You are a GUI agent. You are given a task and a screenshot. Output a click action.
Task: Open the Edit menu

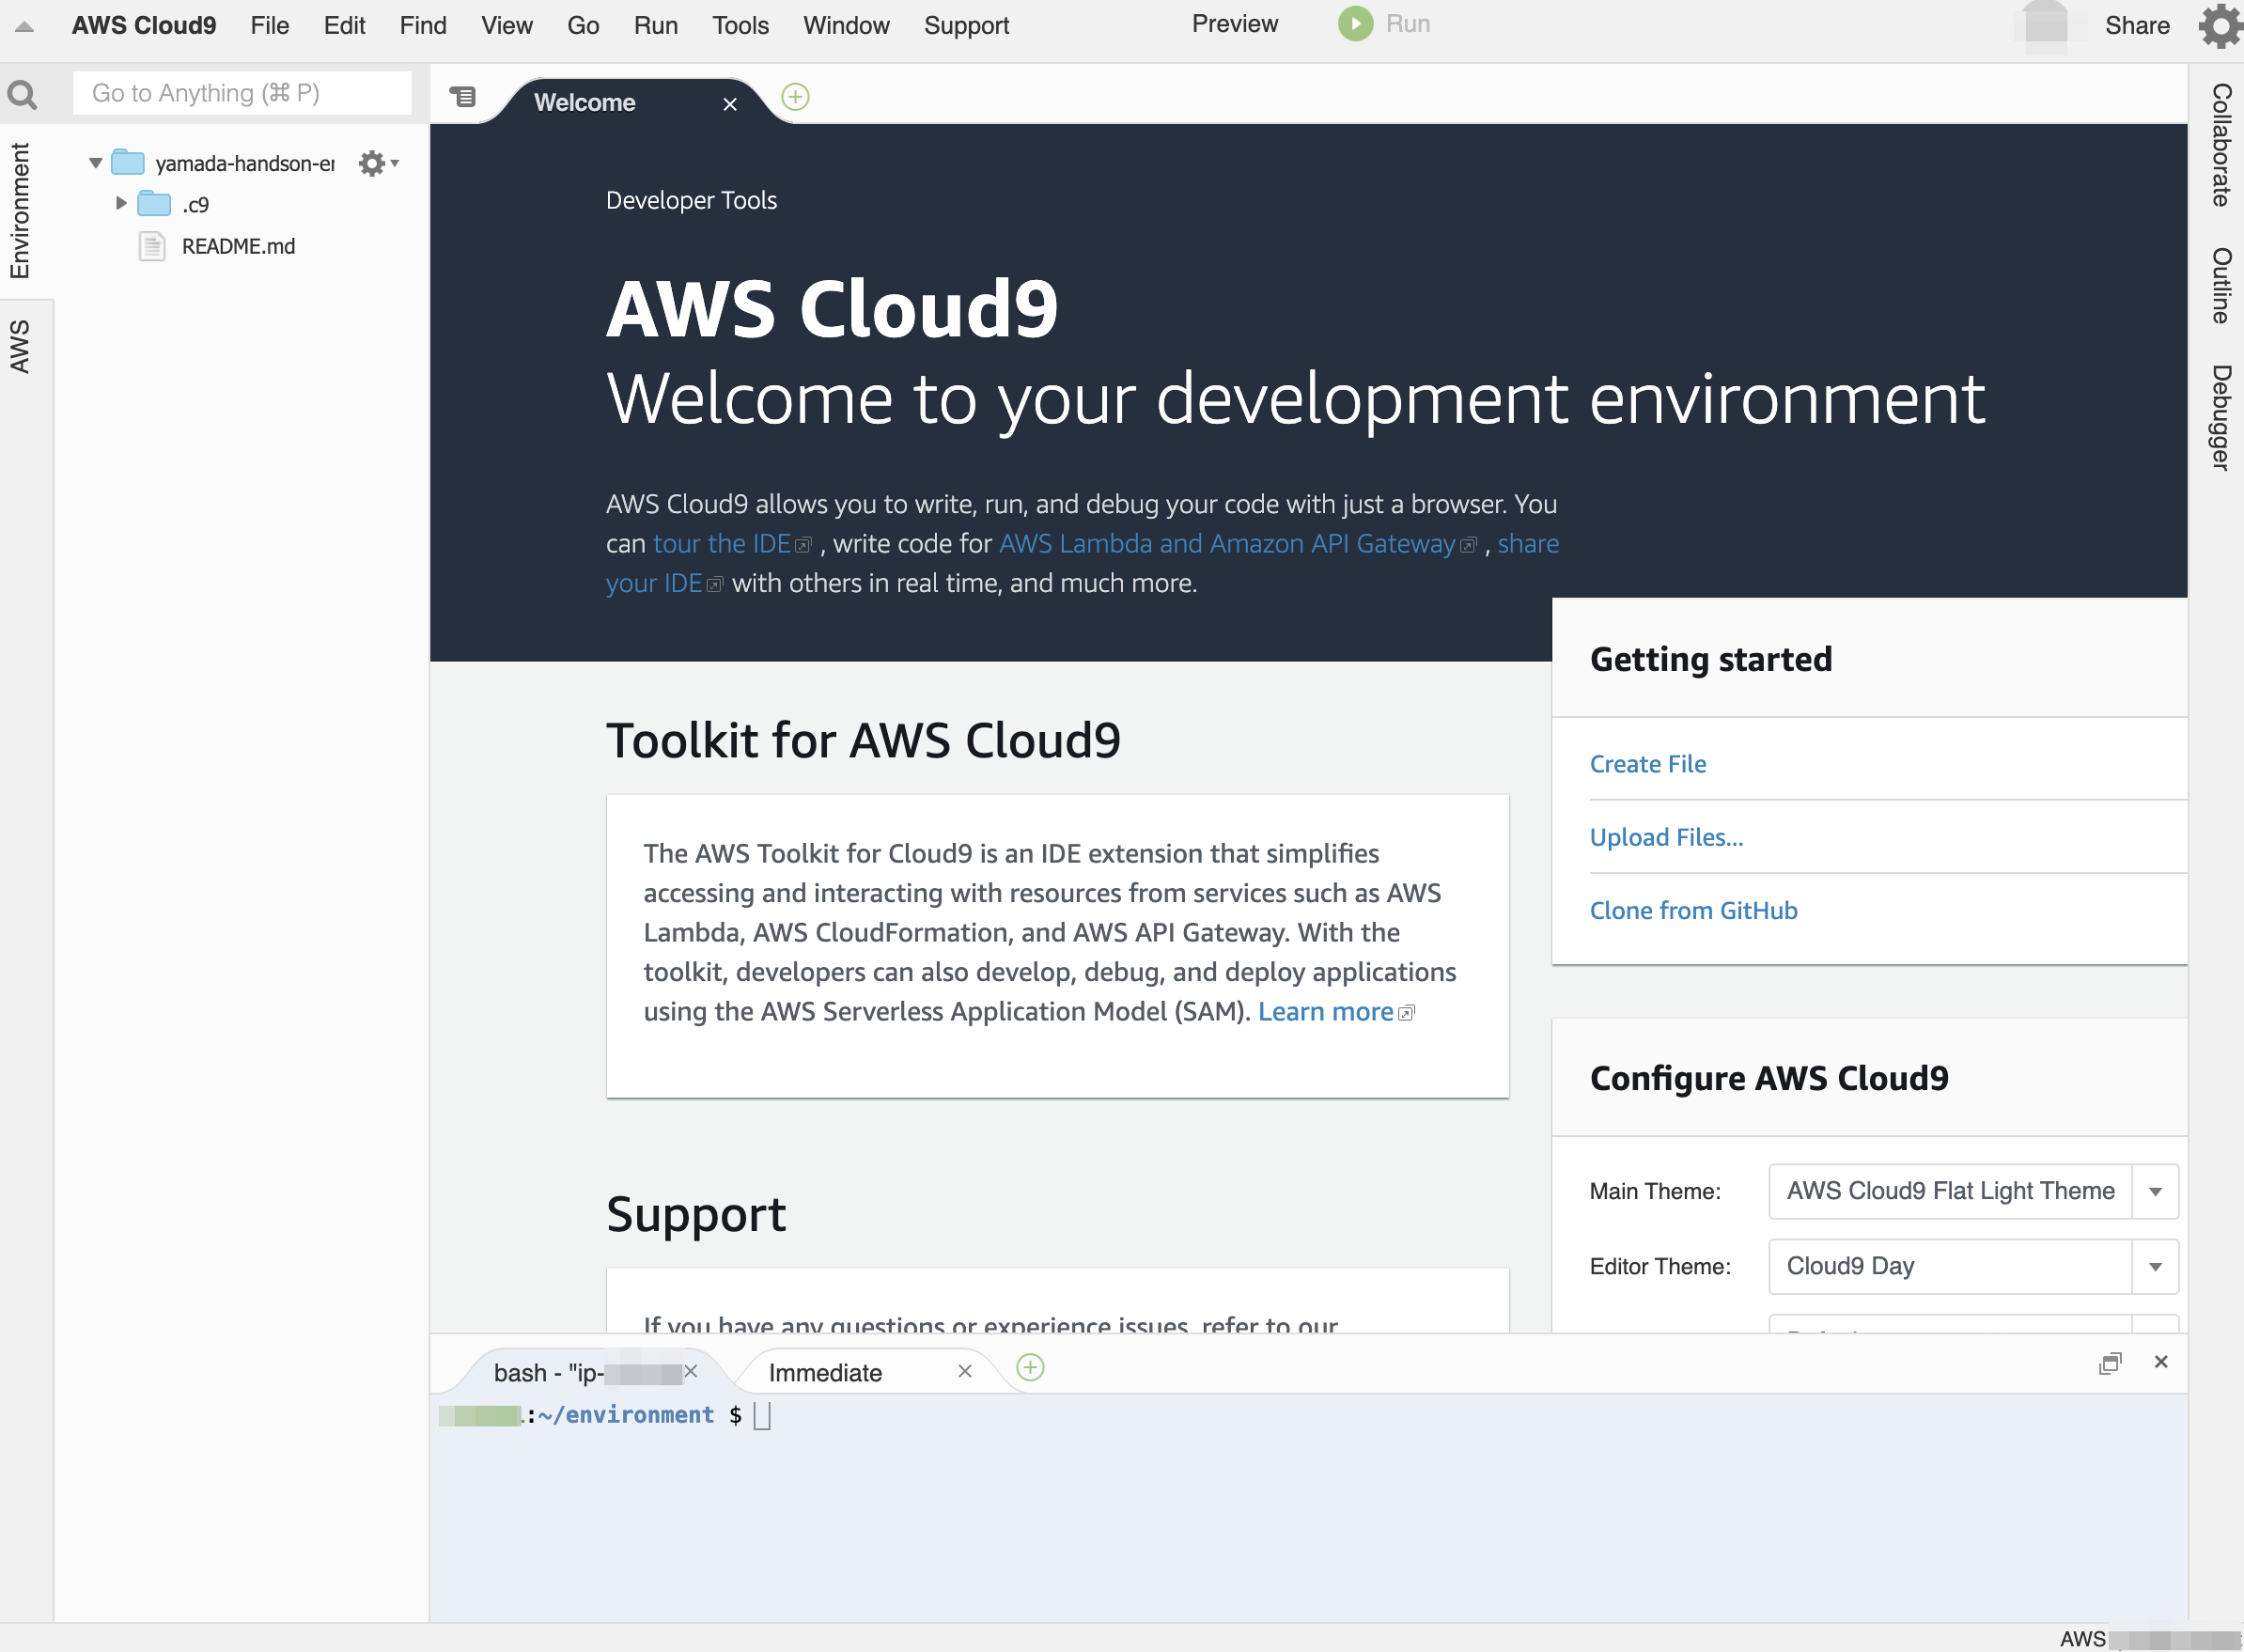344,26
